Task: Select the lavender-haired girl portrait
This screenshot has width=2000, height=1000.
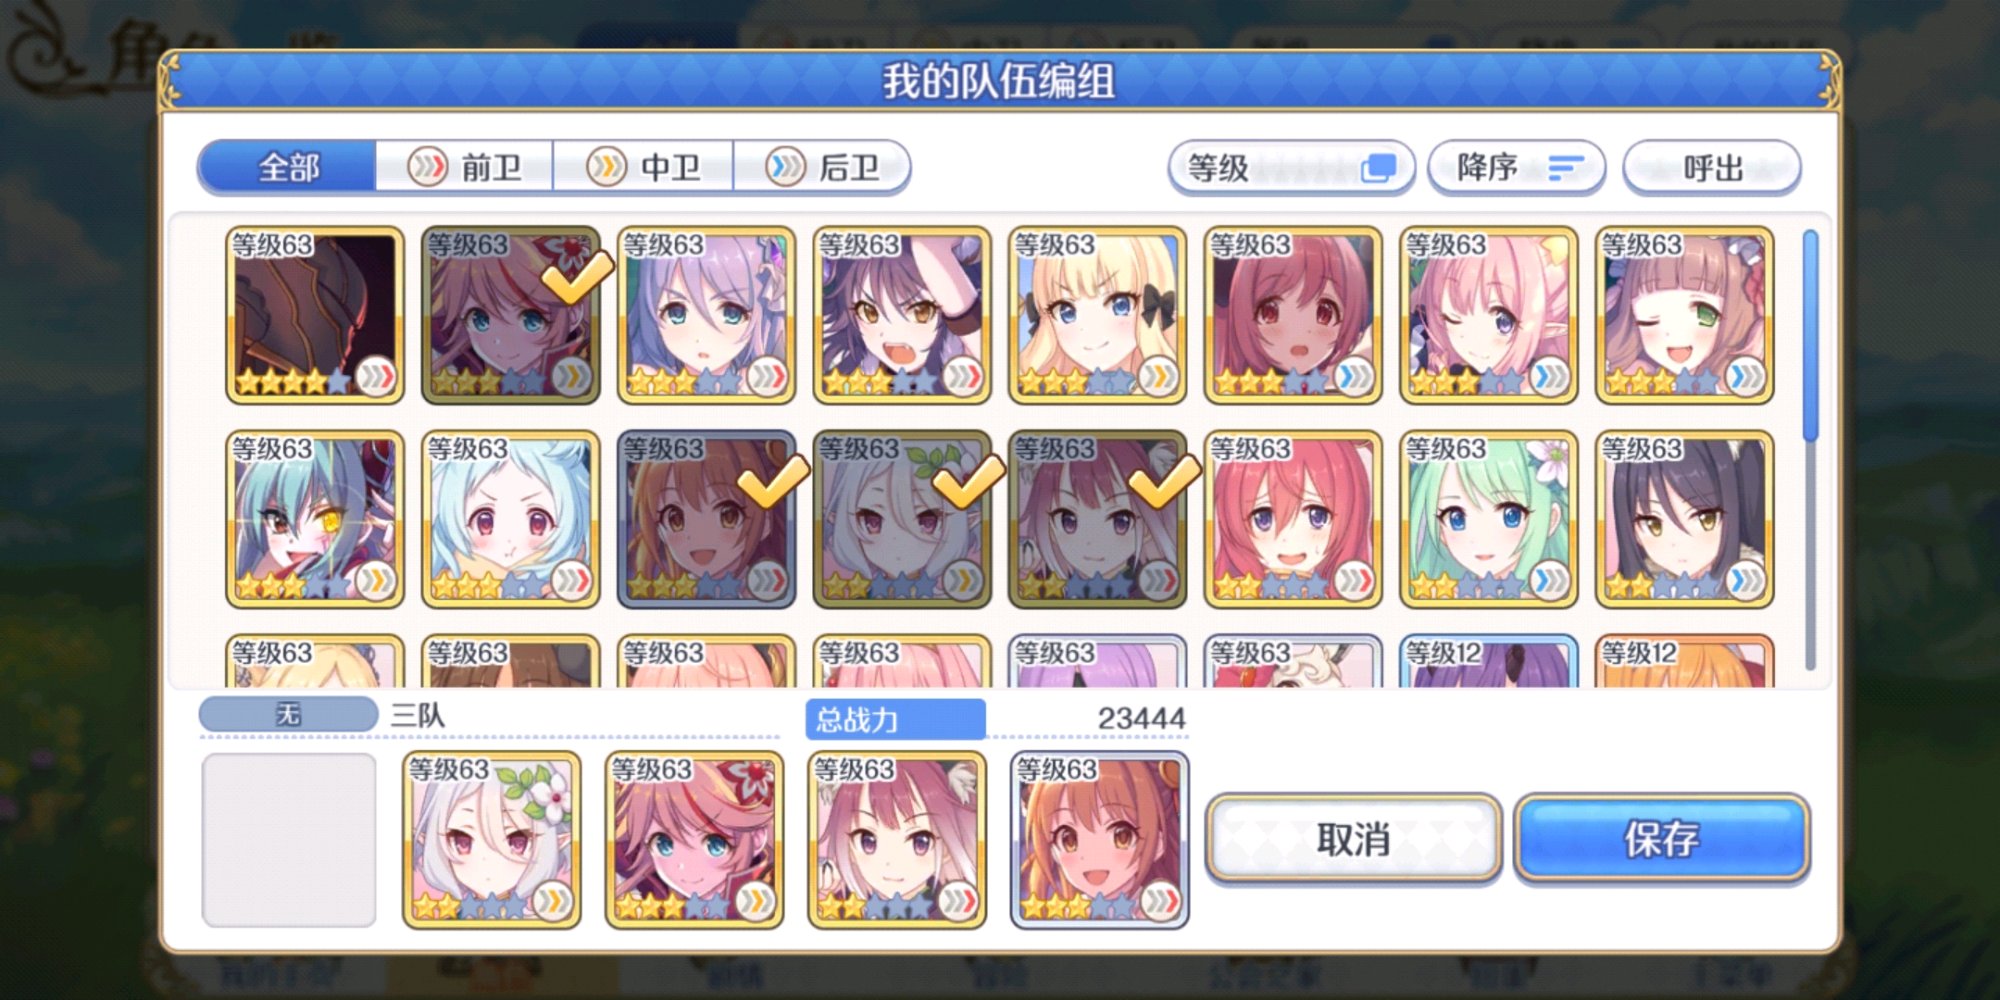Action: click(x=706, y=315)
